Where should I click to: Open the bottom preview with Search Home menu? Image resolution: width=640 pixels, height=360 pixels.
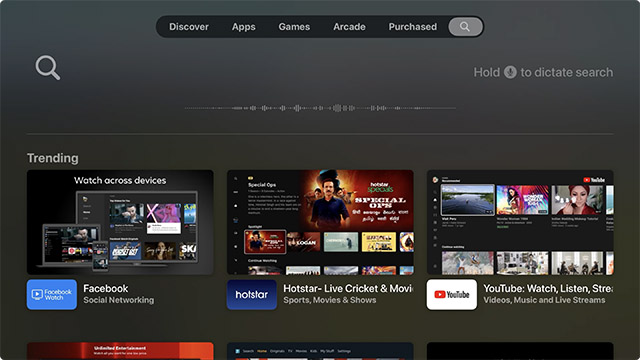point(320,351)
